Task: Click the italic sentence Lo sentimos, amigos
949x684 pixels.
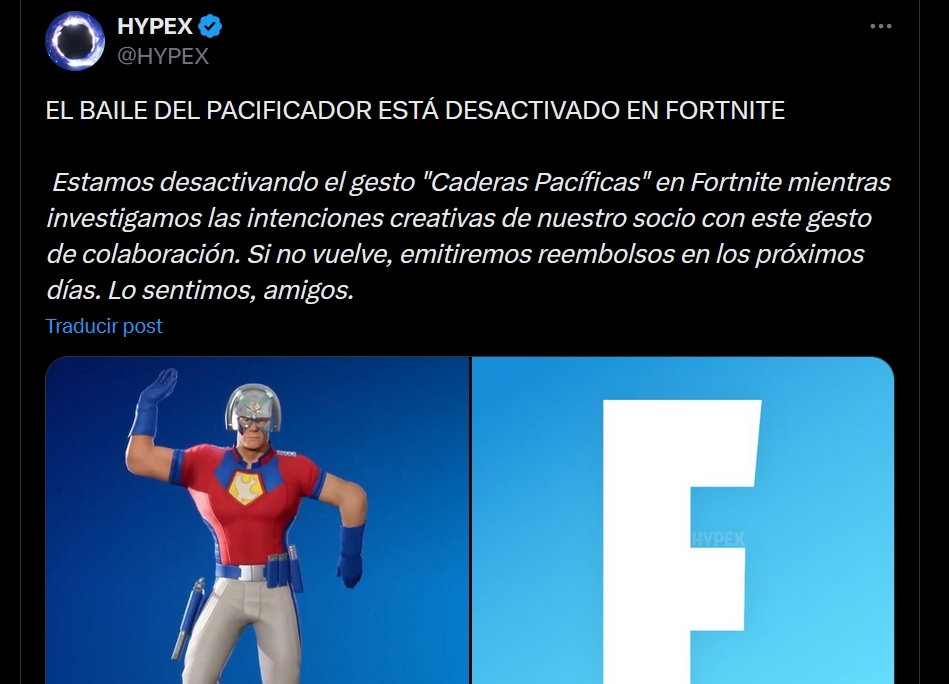Action: click(231, 291)
